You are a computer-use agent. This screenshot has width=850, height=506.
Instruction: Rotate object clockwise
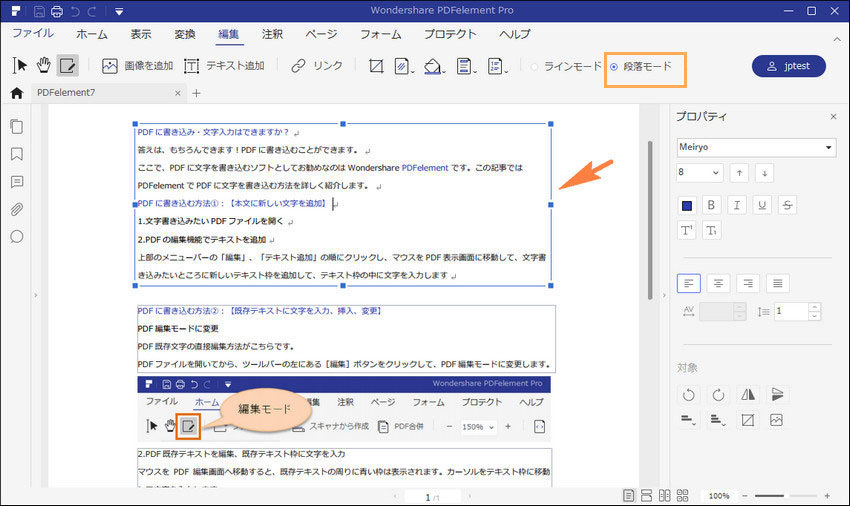click(718, 394)
